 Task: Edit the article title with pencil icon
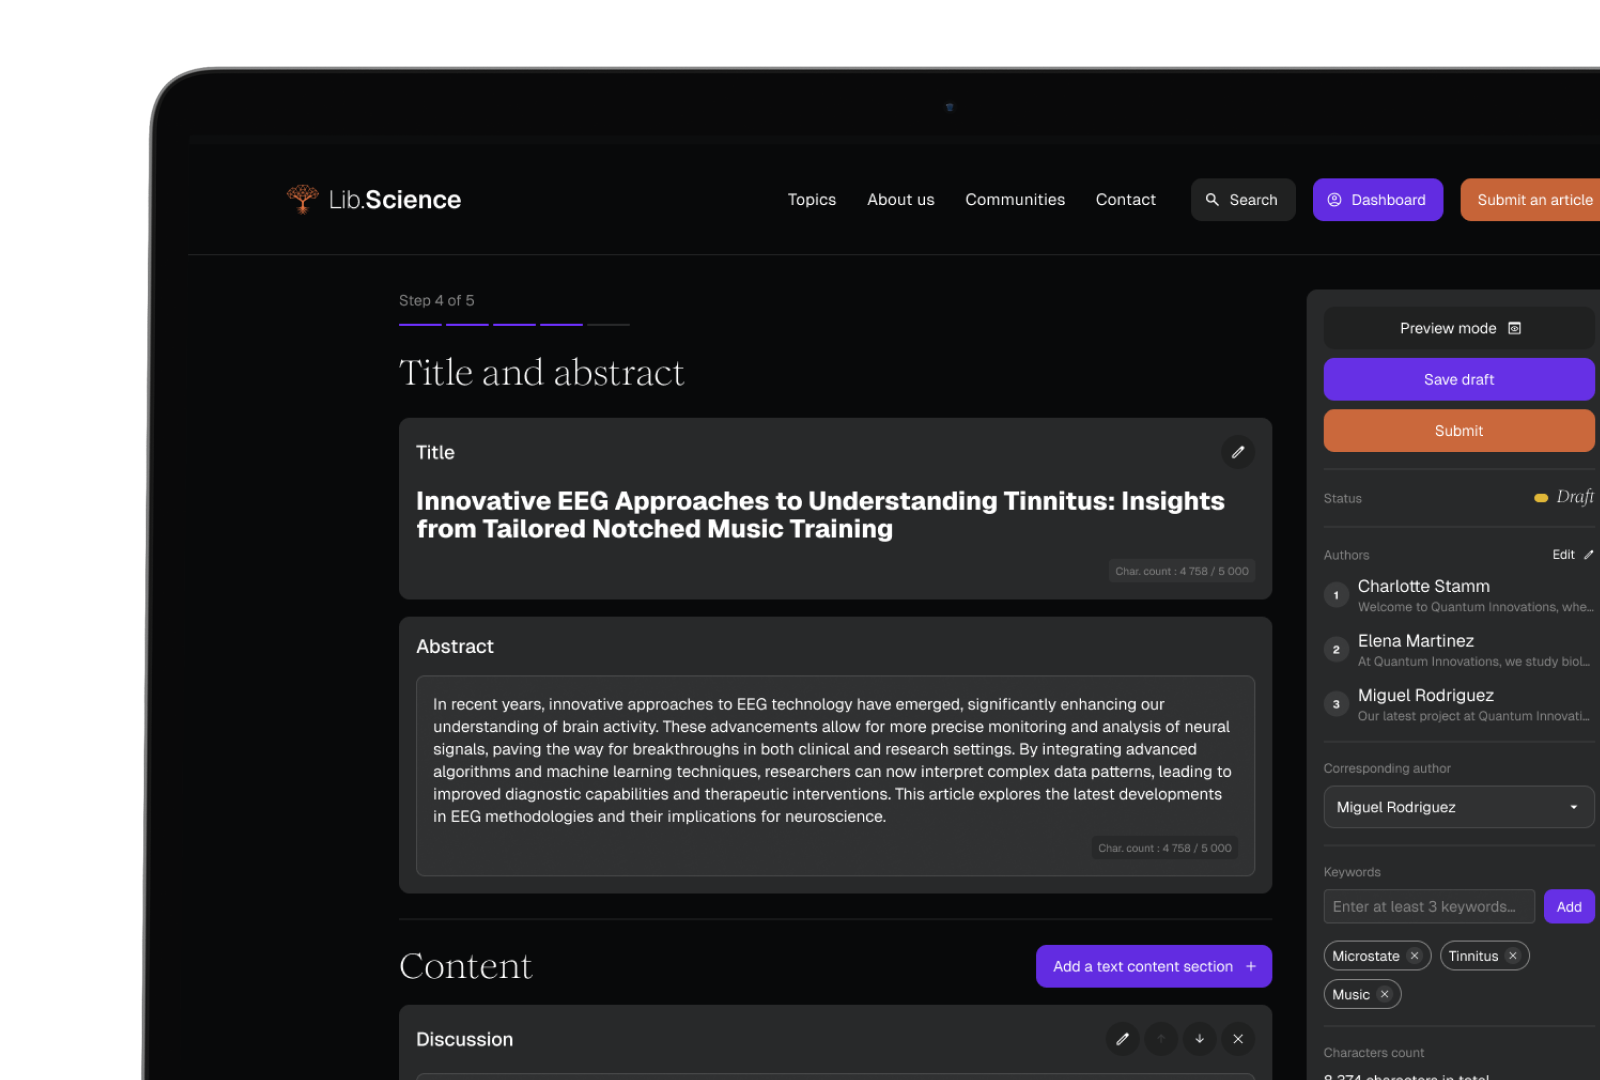point(1237,452)
